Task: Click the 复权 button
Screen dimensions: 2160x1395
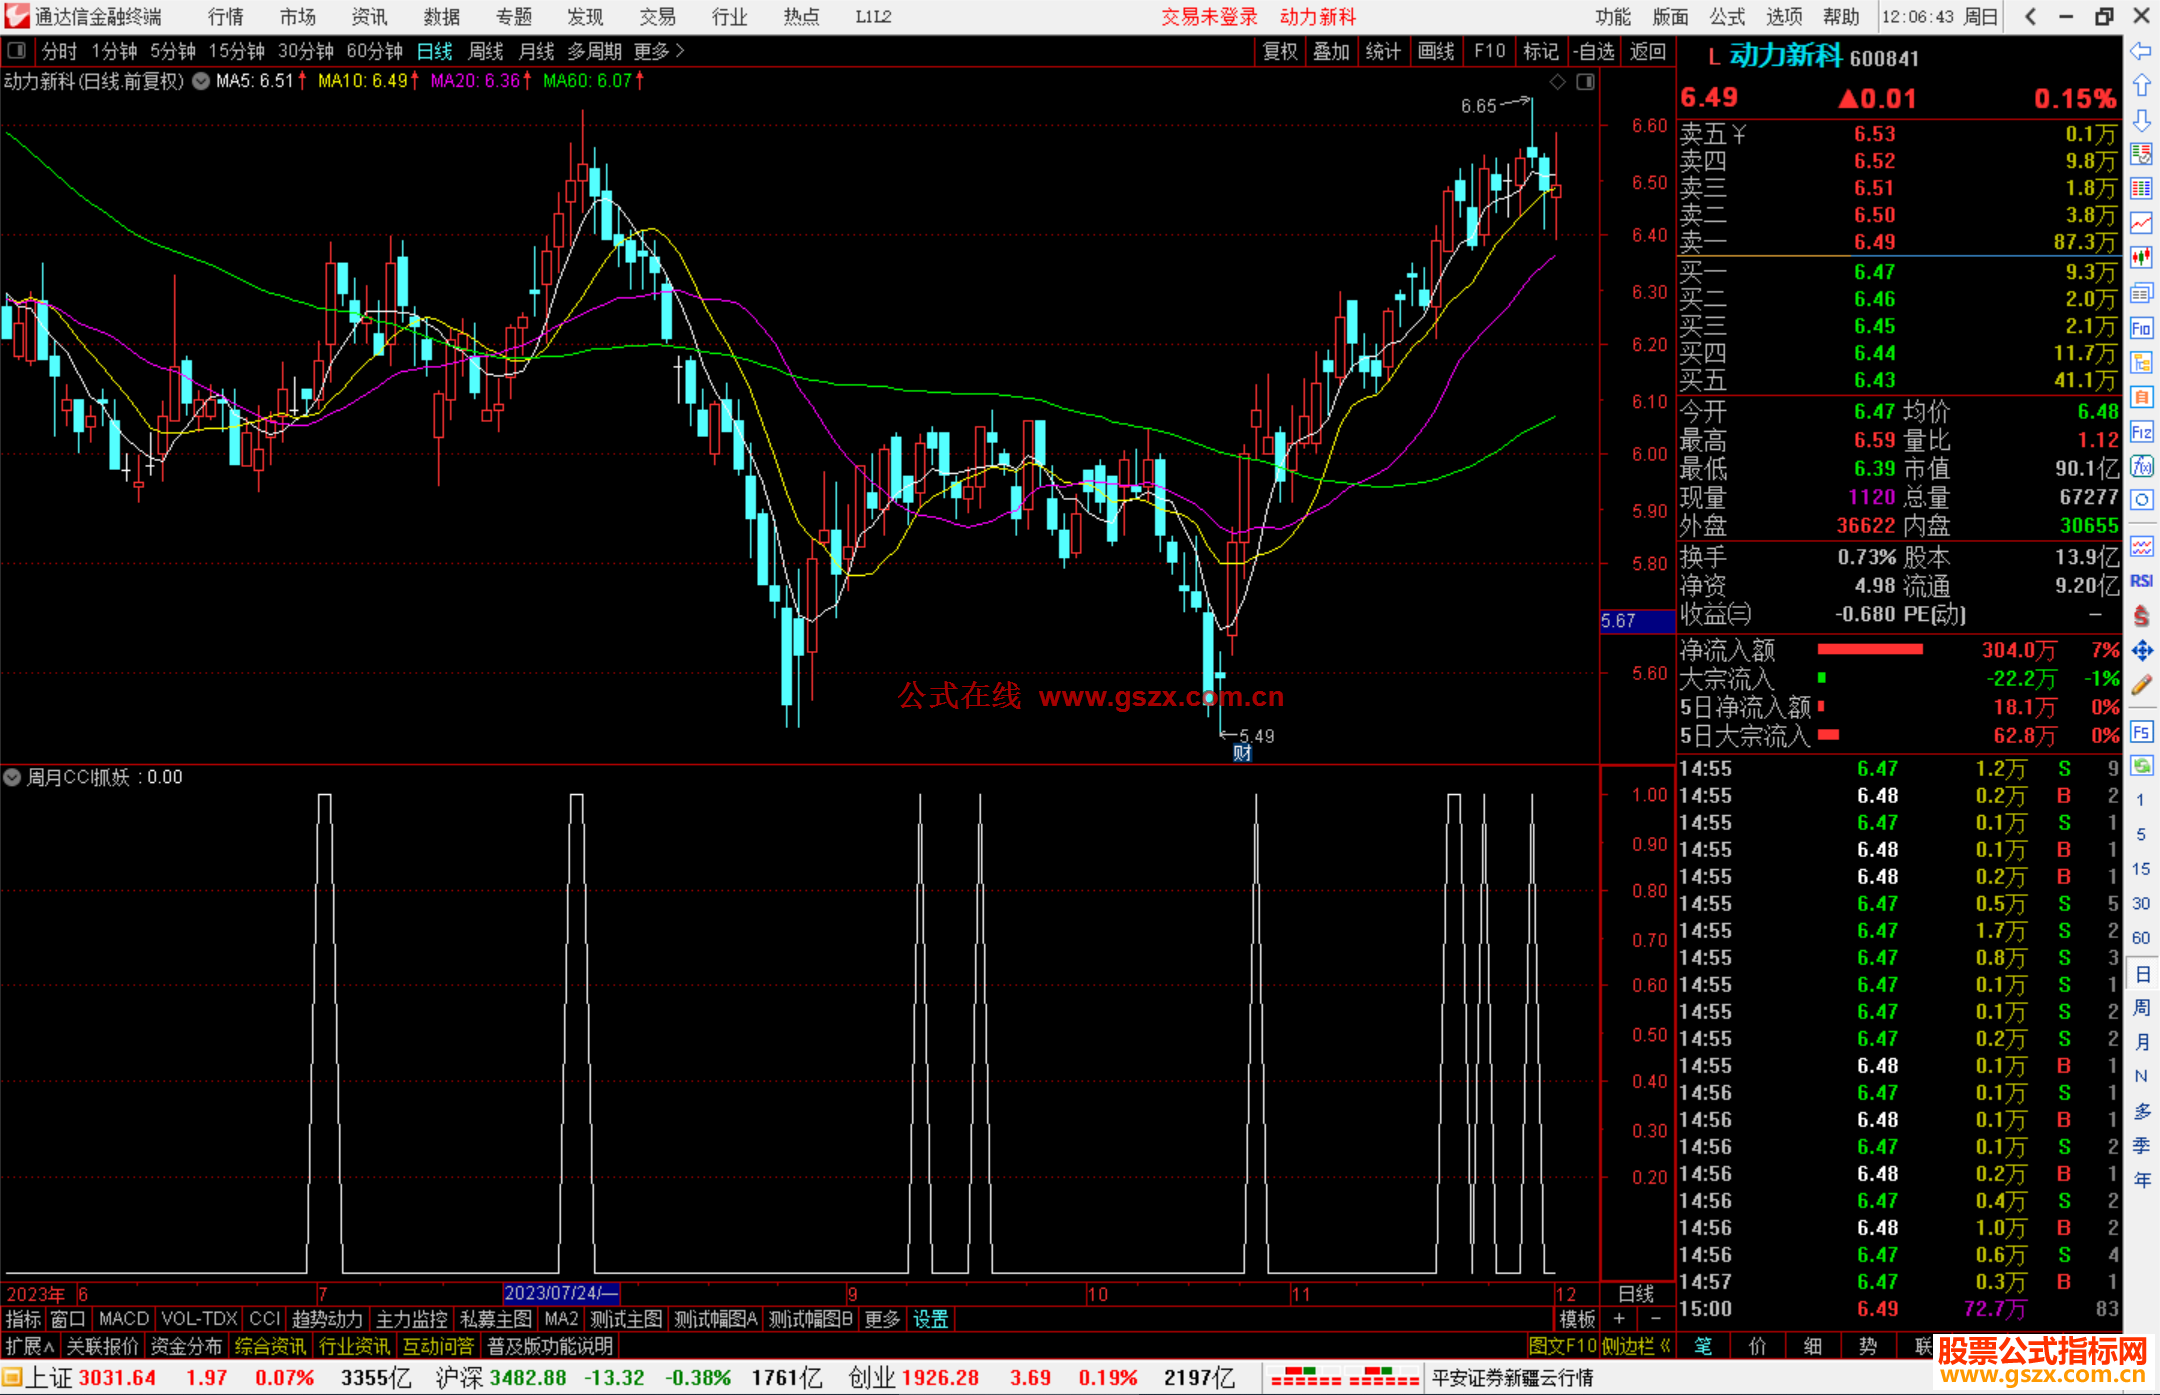Action: point(1279,50)
